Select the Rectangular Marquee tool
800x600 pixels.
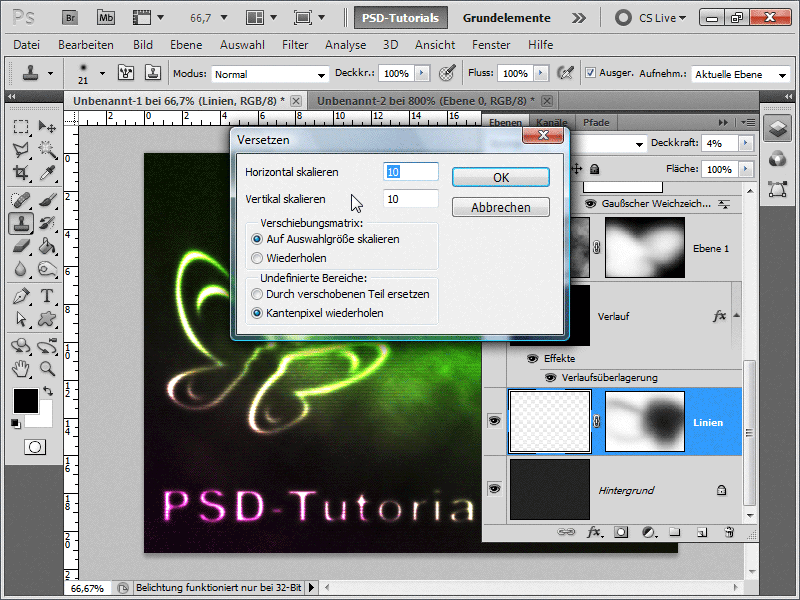(21, 126)
